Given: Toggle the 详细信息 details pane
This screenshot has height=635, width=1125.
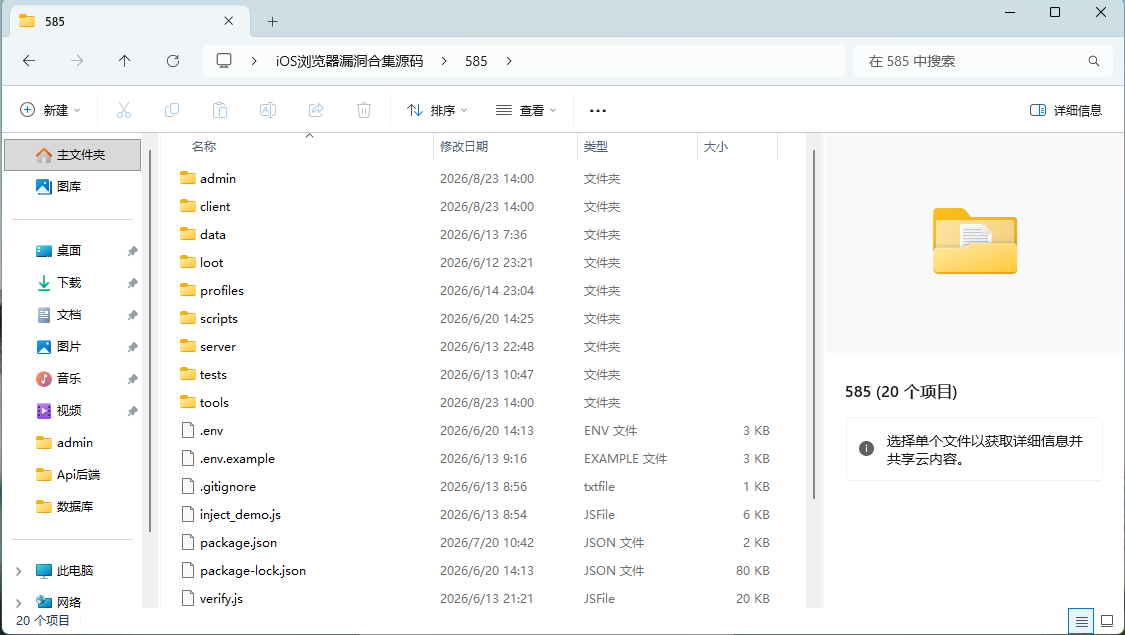Looking at the screenshot, I should coord(1065,110).
